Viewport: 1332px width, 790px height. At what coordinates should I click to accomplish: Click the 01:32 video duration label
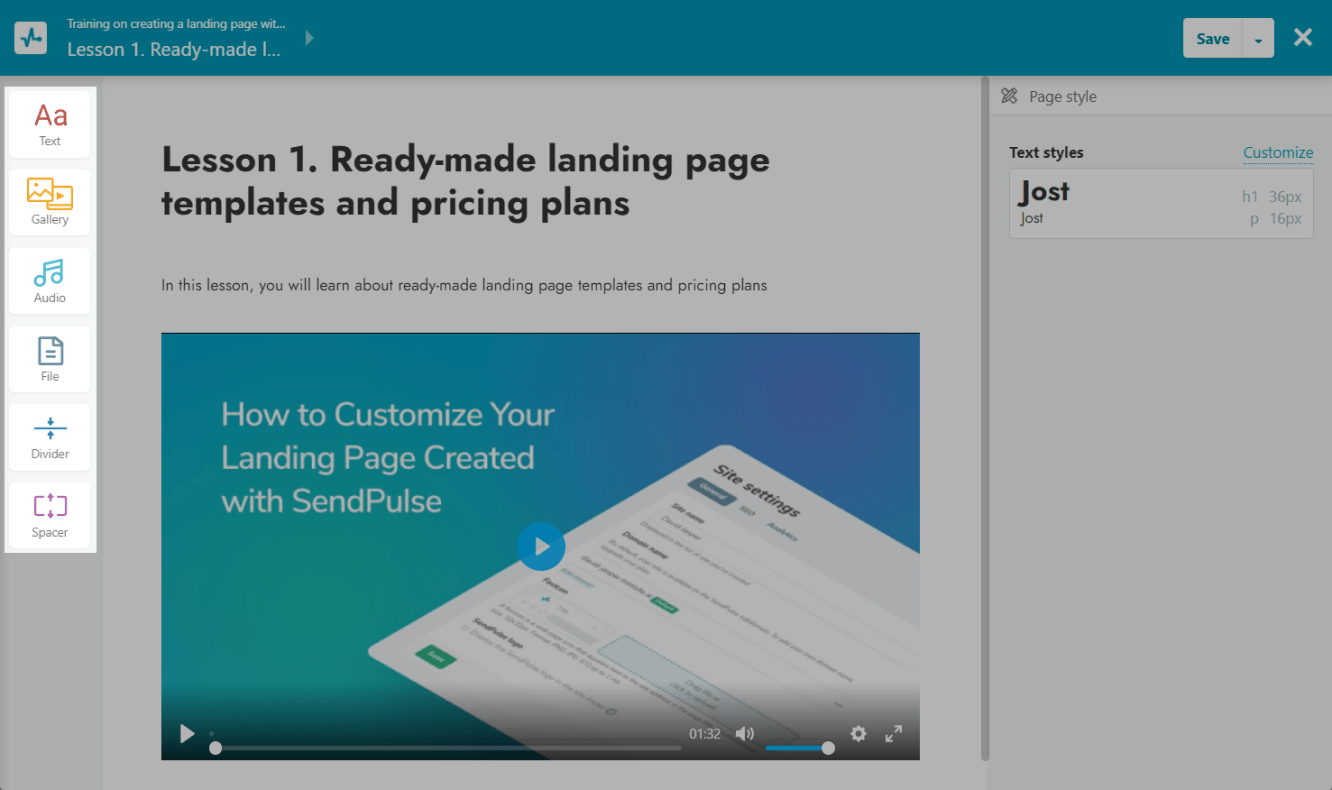(x=705, y=734)
